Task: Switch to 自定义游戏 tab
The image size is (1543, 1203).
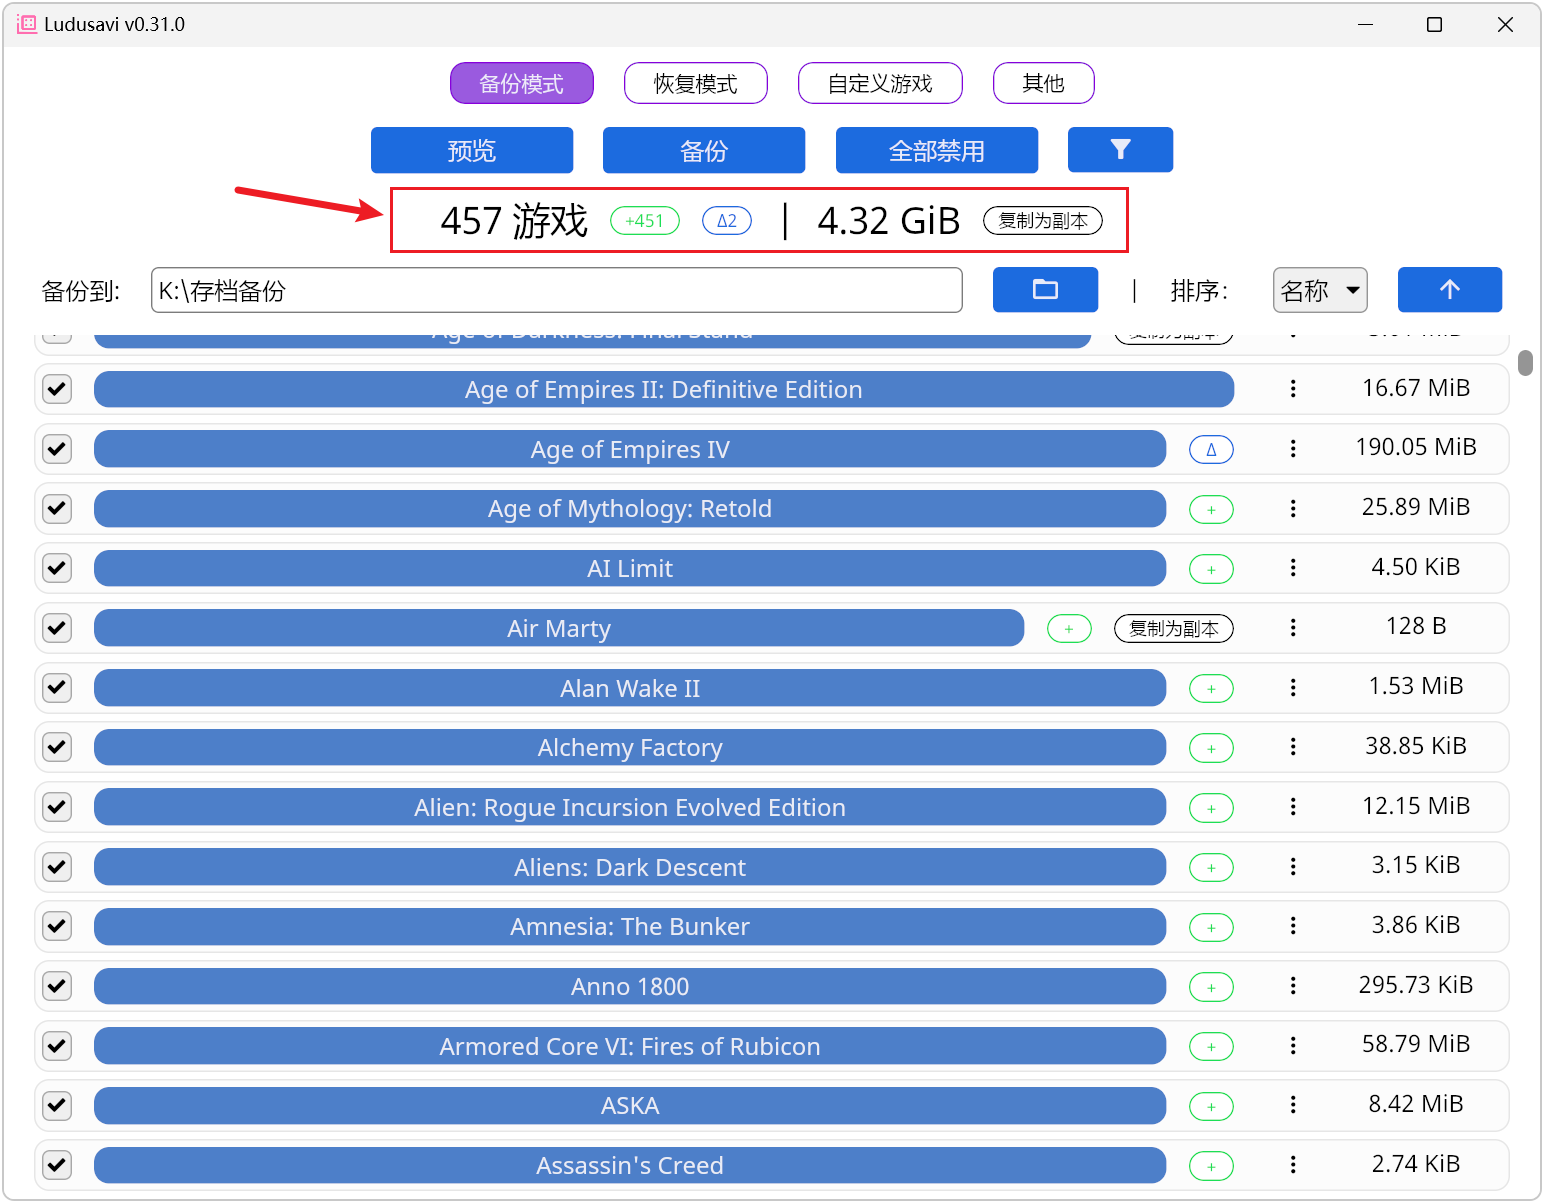Action: click(x=880, y=83)
